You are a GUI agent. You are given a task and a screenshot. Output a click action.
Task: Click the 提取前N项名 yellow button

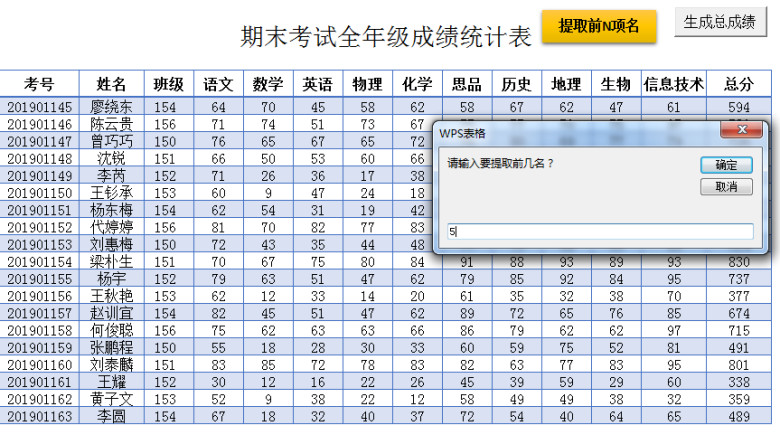(x=598, y=26)
